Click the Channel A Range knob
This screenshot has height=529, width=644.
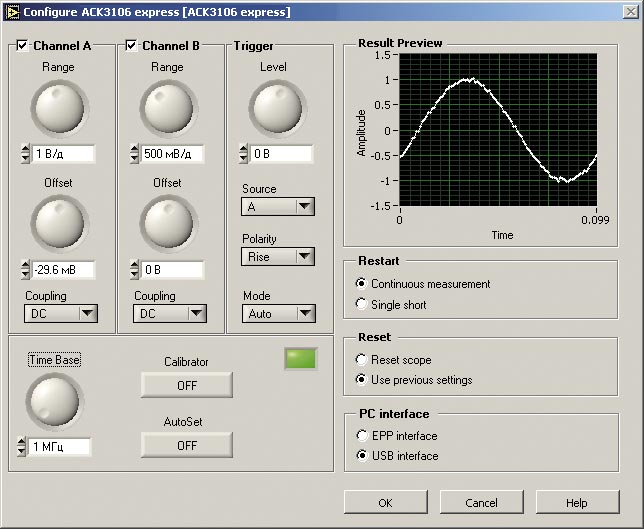pyautogui.click(x=58, y=108)
